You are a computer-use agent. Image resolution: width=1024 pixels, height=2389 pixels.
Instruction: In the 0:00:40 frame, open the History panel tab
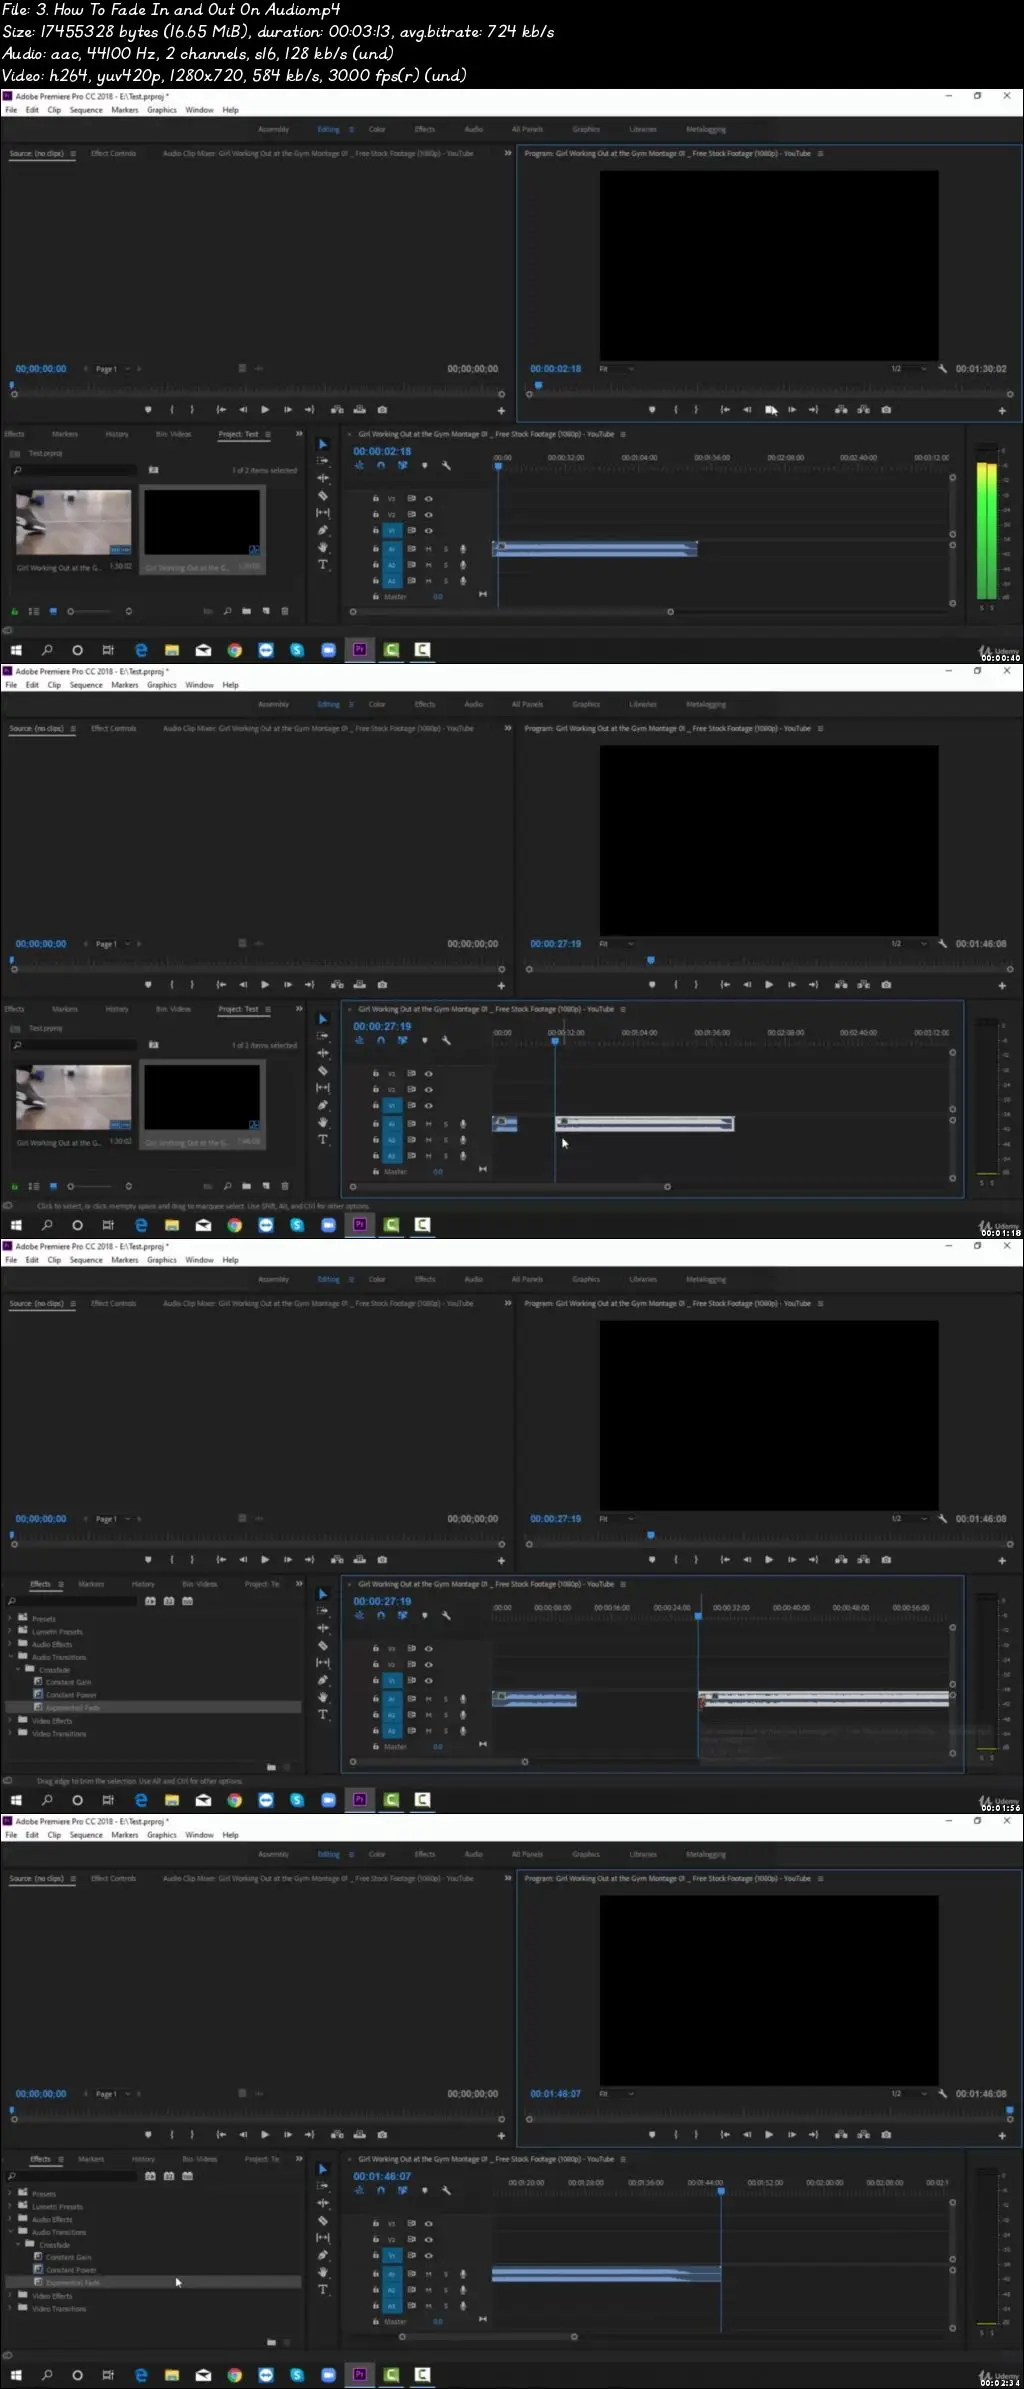[x=117, y=434]
